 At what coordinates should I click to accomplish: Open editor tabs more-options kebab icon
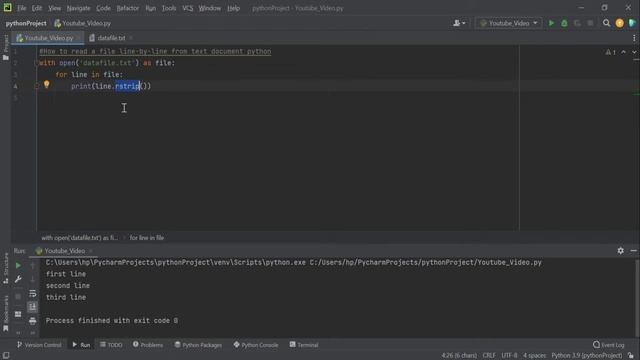coord(634,38)
